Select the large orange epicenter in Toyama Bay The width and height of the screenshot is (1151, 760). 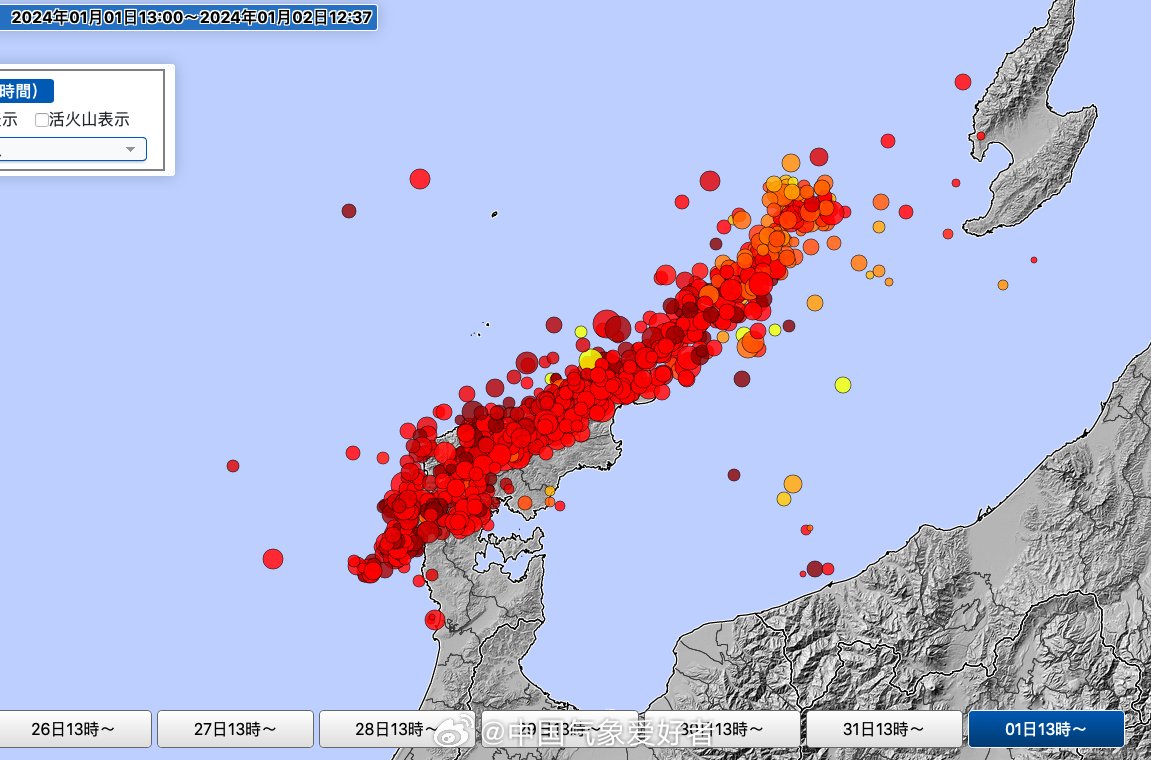click(x=793, y=484)
